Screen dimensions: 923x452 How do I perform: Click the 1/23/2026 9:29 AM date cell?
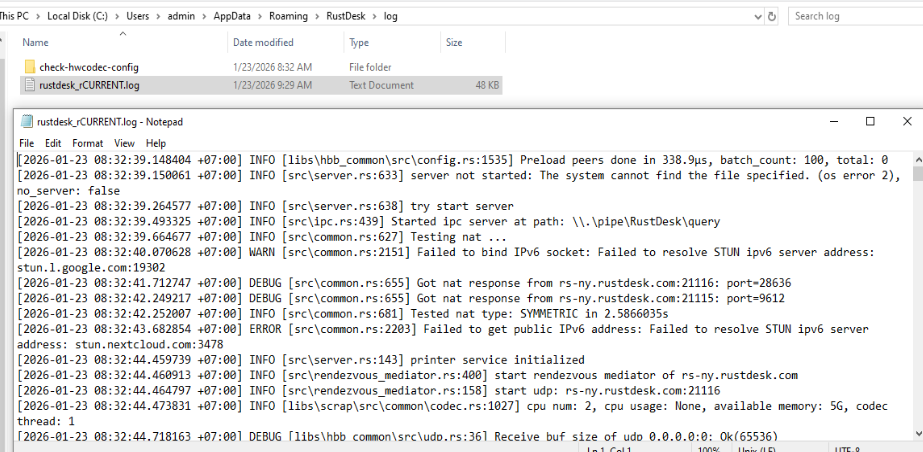tap(273, 85)
